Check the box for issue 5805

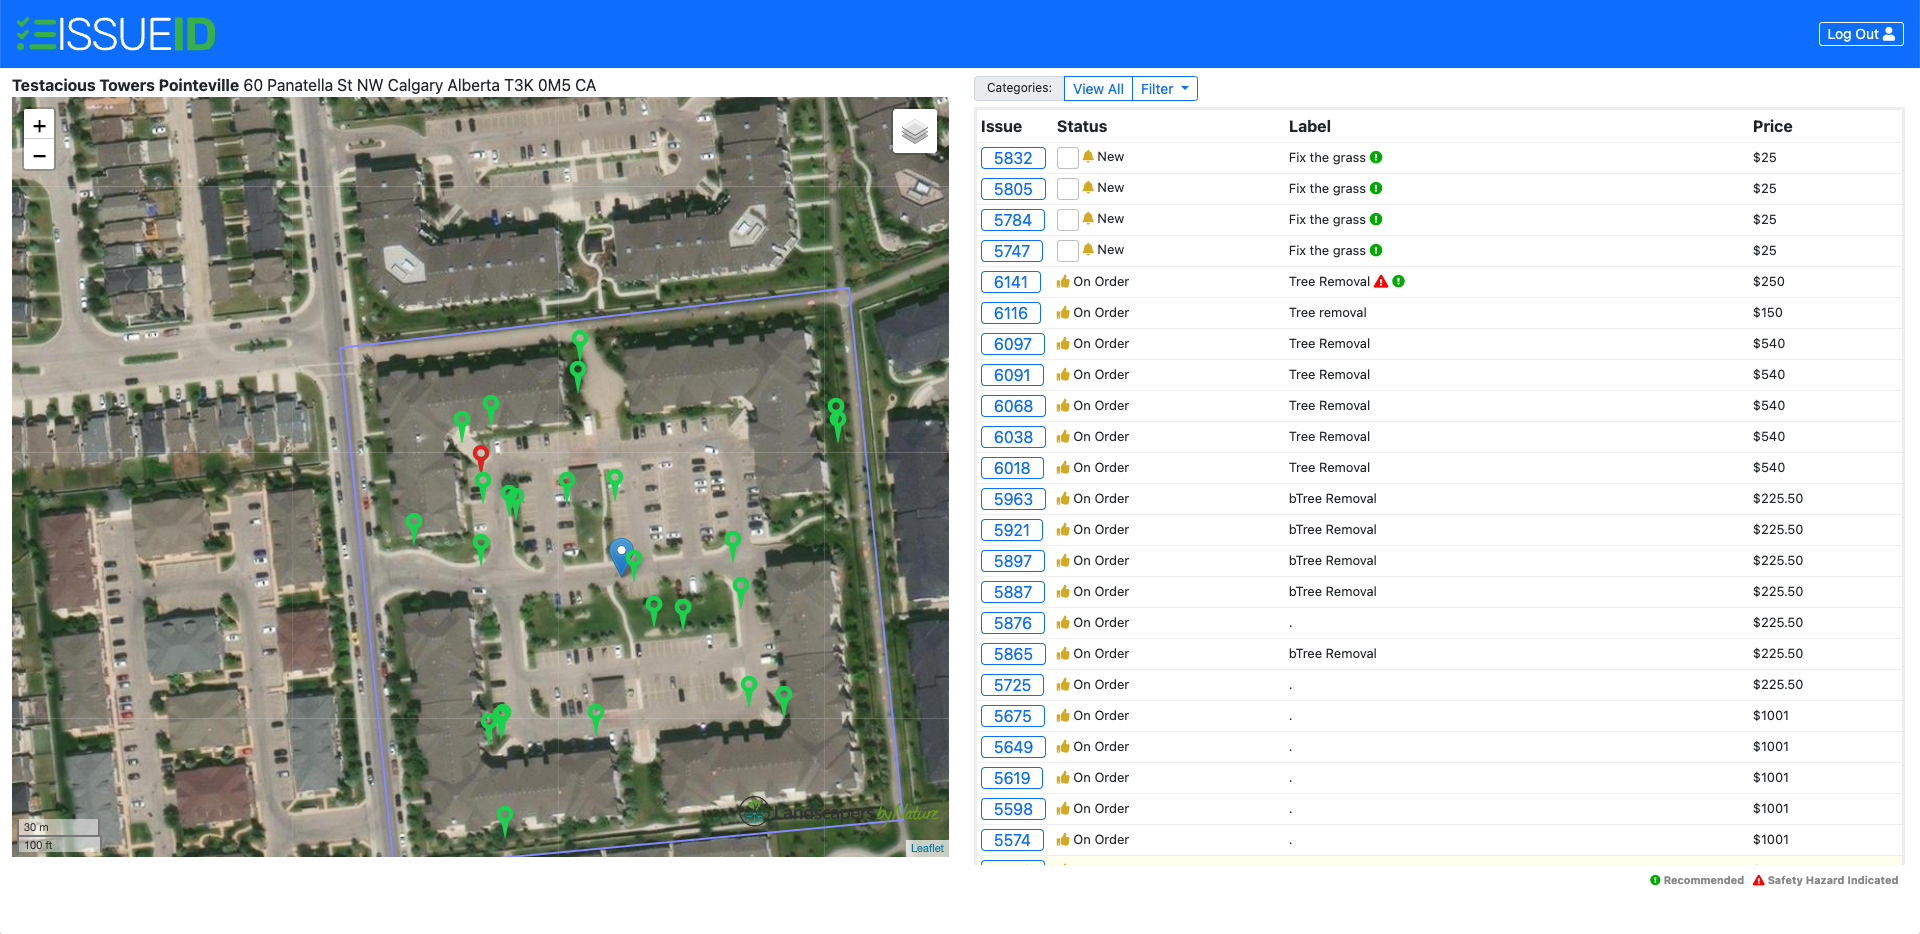coord(1068,189)
